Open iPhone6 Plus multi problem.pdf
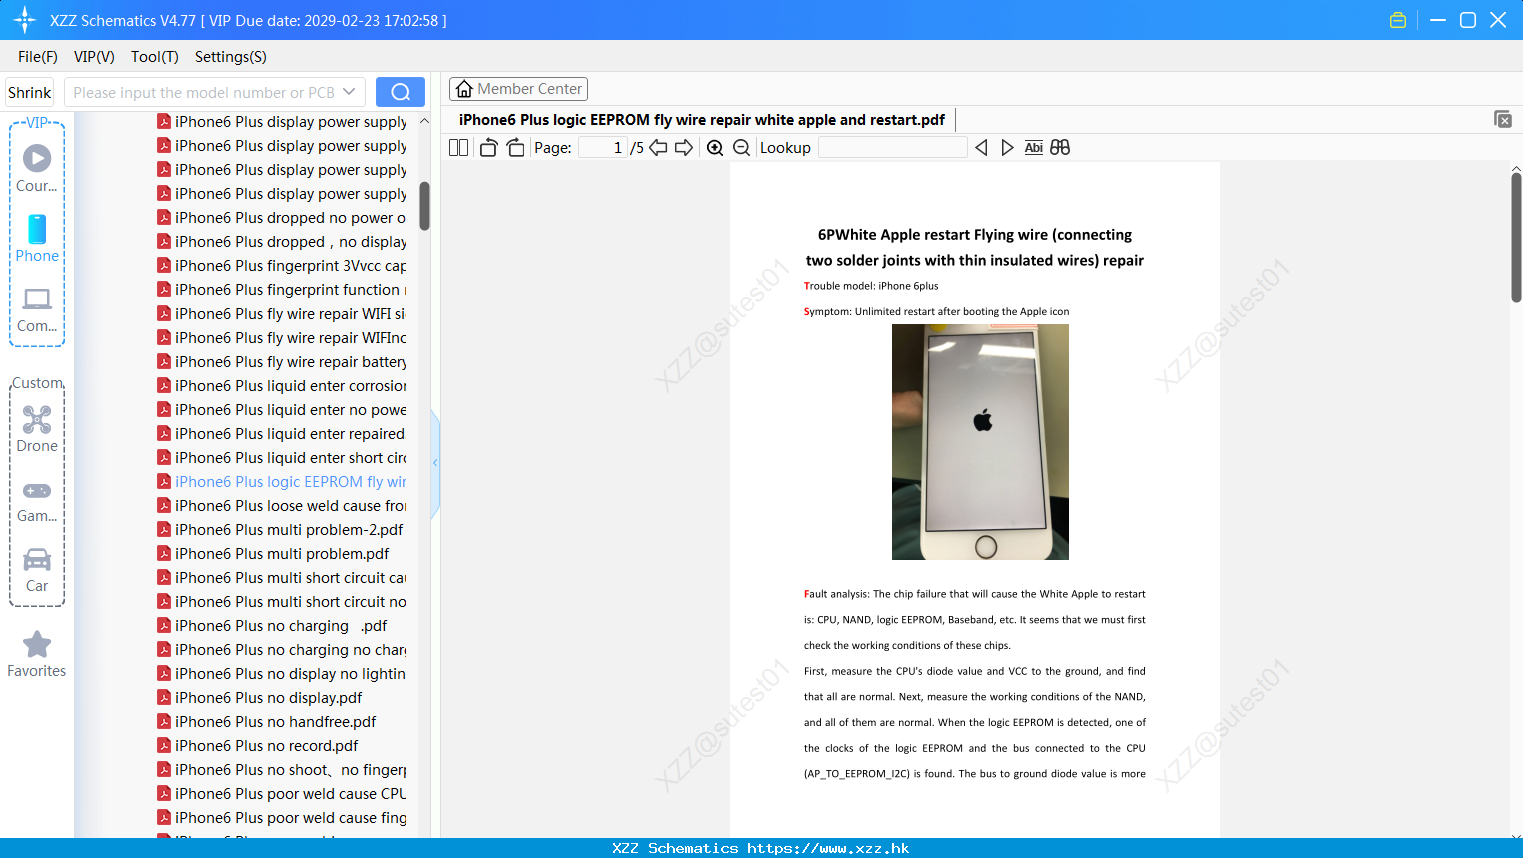Screen dimensions: 1523x858 coord(273,554)
